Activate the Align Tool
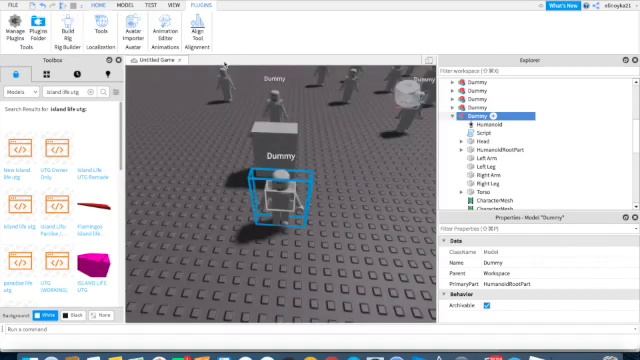This screenshot has height=360, width=640. [x=198, y=27]
